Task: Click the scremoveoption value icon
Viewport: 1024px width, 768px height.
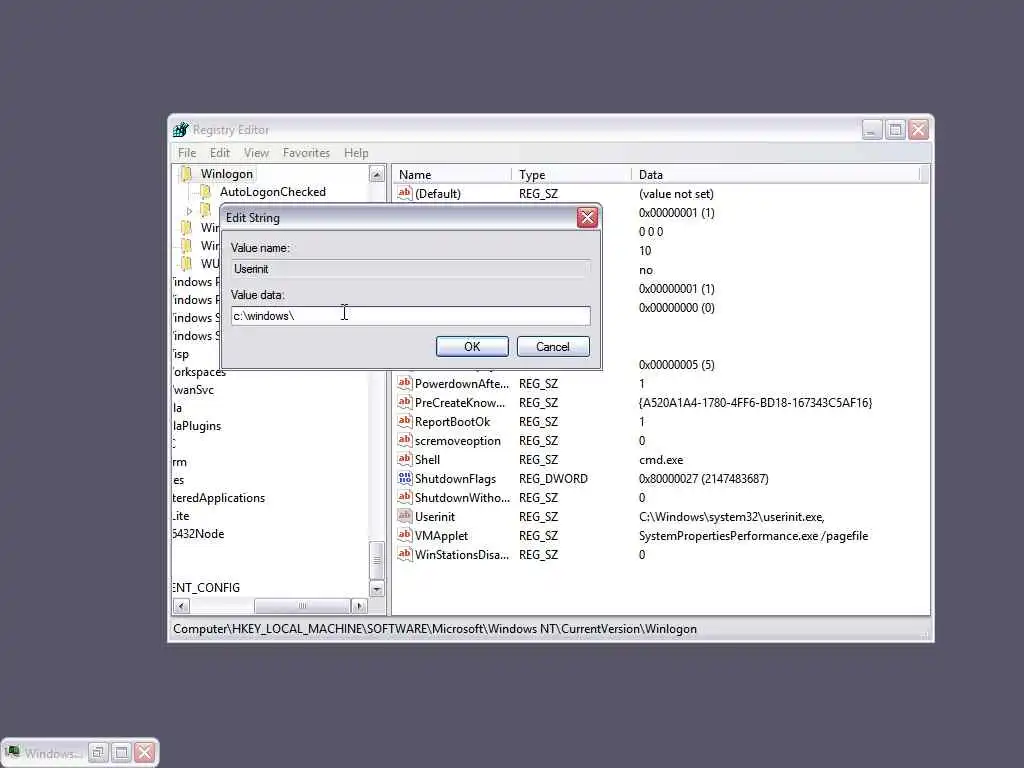Action: [x=405, y=440]
